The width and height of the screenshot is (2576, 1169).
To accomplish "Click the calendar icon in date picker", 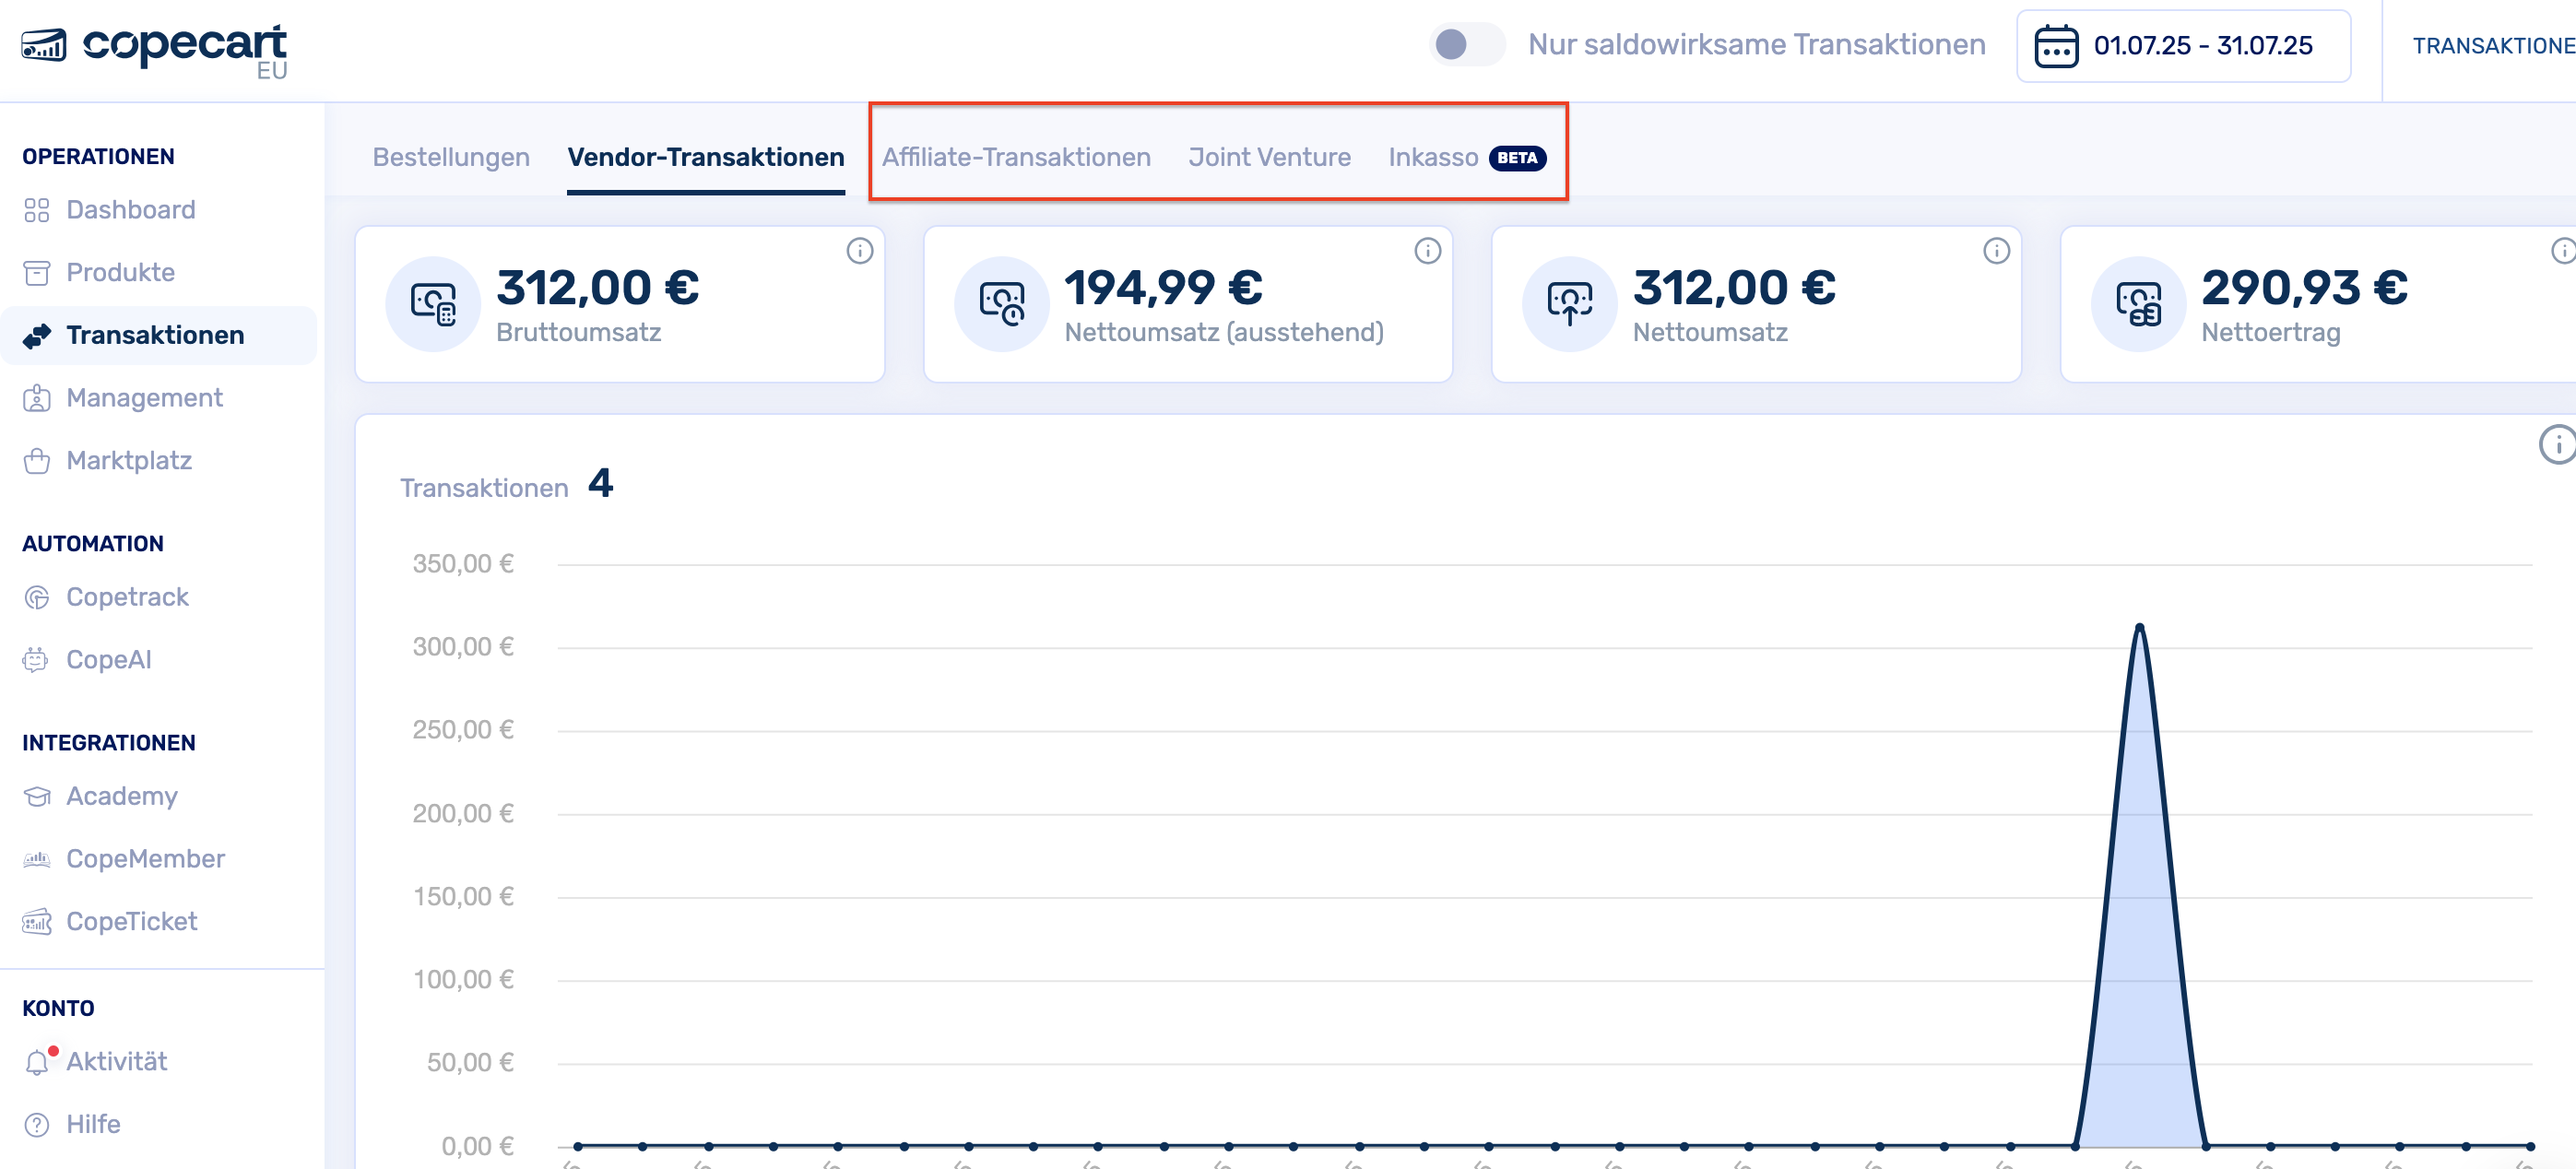I will click(x=2055, y=46).
